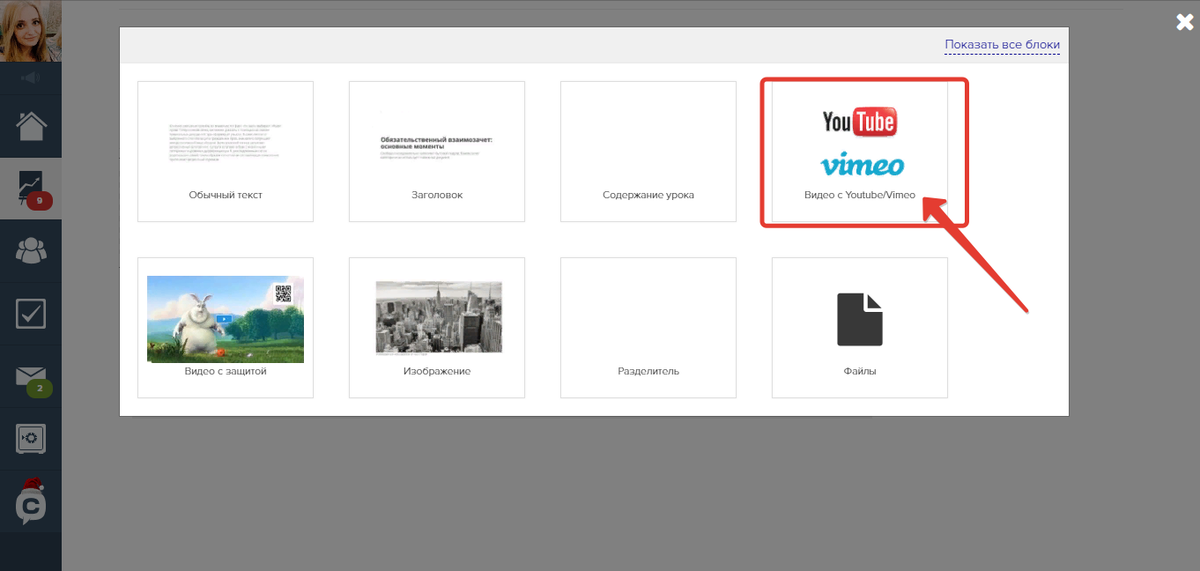Open the chart statistics icon with badge 9
The height and width of the screenshot is (571, 1200).
coord(31,189)
